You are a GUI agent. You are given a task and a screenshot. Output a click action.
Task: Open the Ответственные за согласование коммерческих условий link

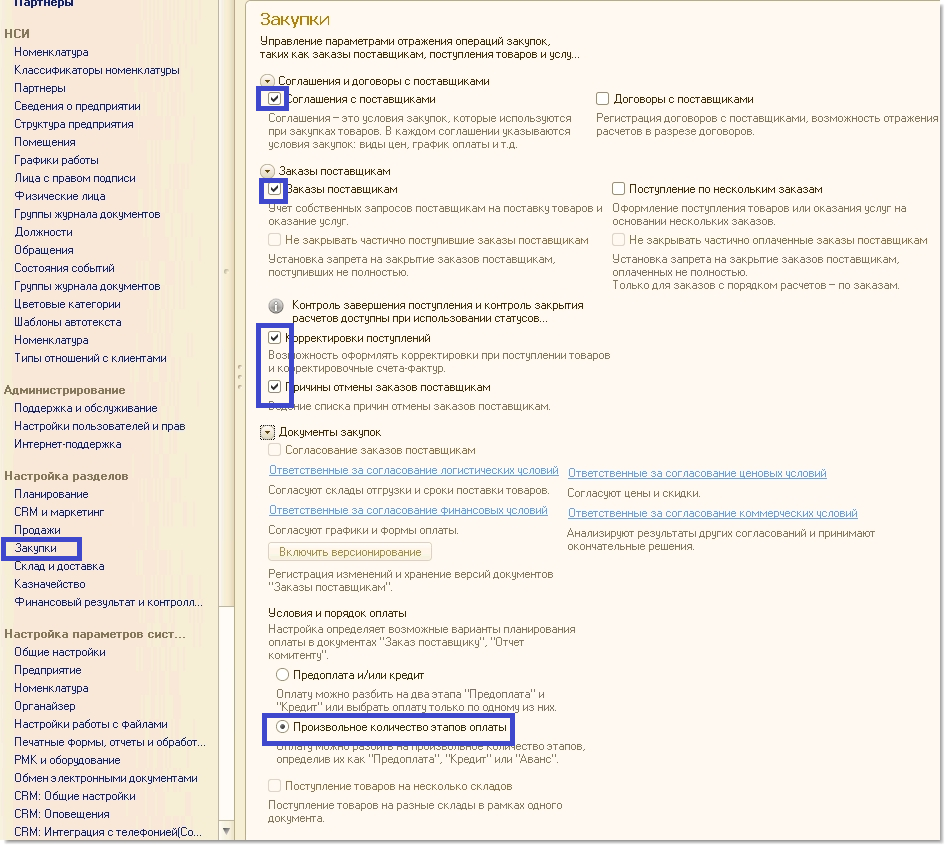tap(712, 513)
